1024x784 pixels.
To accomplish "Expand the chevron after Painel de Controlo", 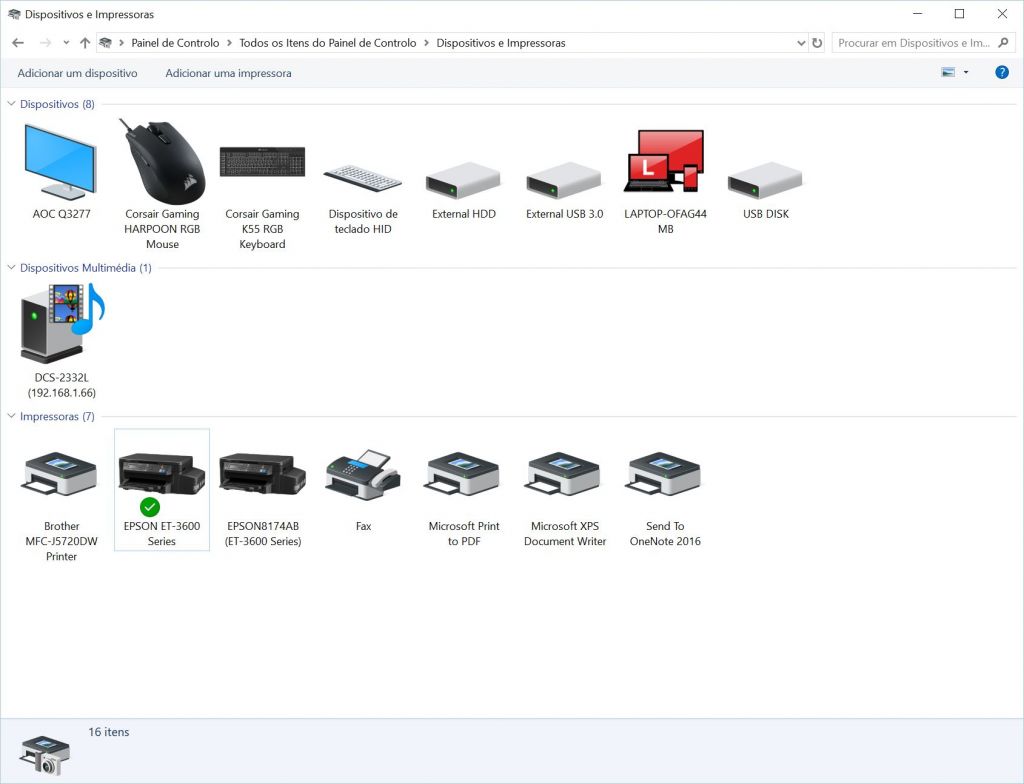I will click(x=229, y=43).
